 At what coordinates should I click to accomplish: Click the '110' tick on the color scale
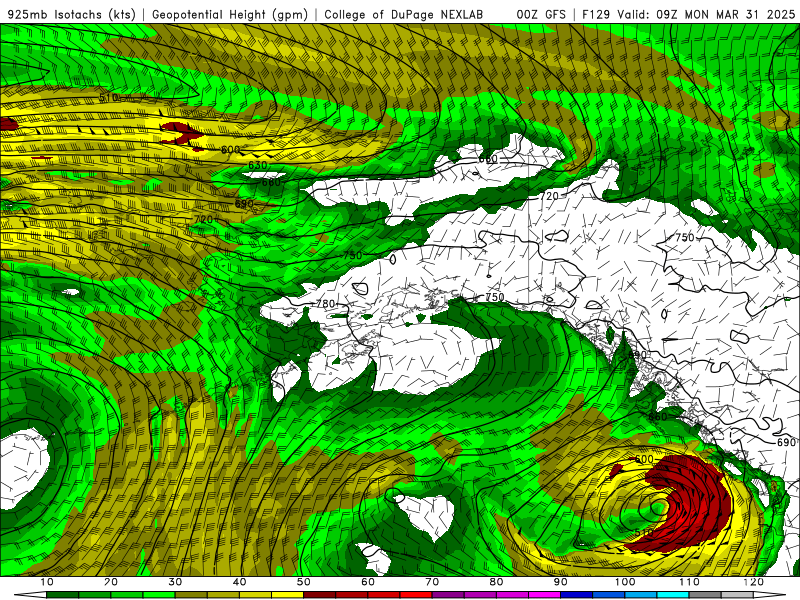[x=689, y=582]
